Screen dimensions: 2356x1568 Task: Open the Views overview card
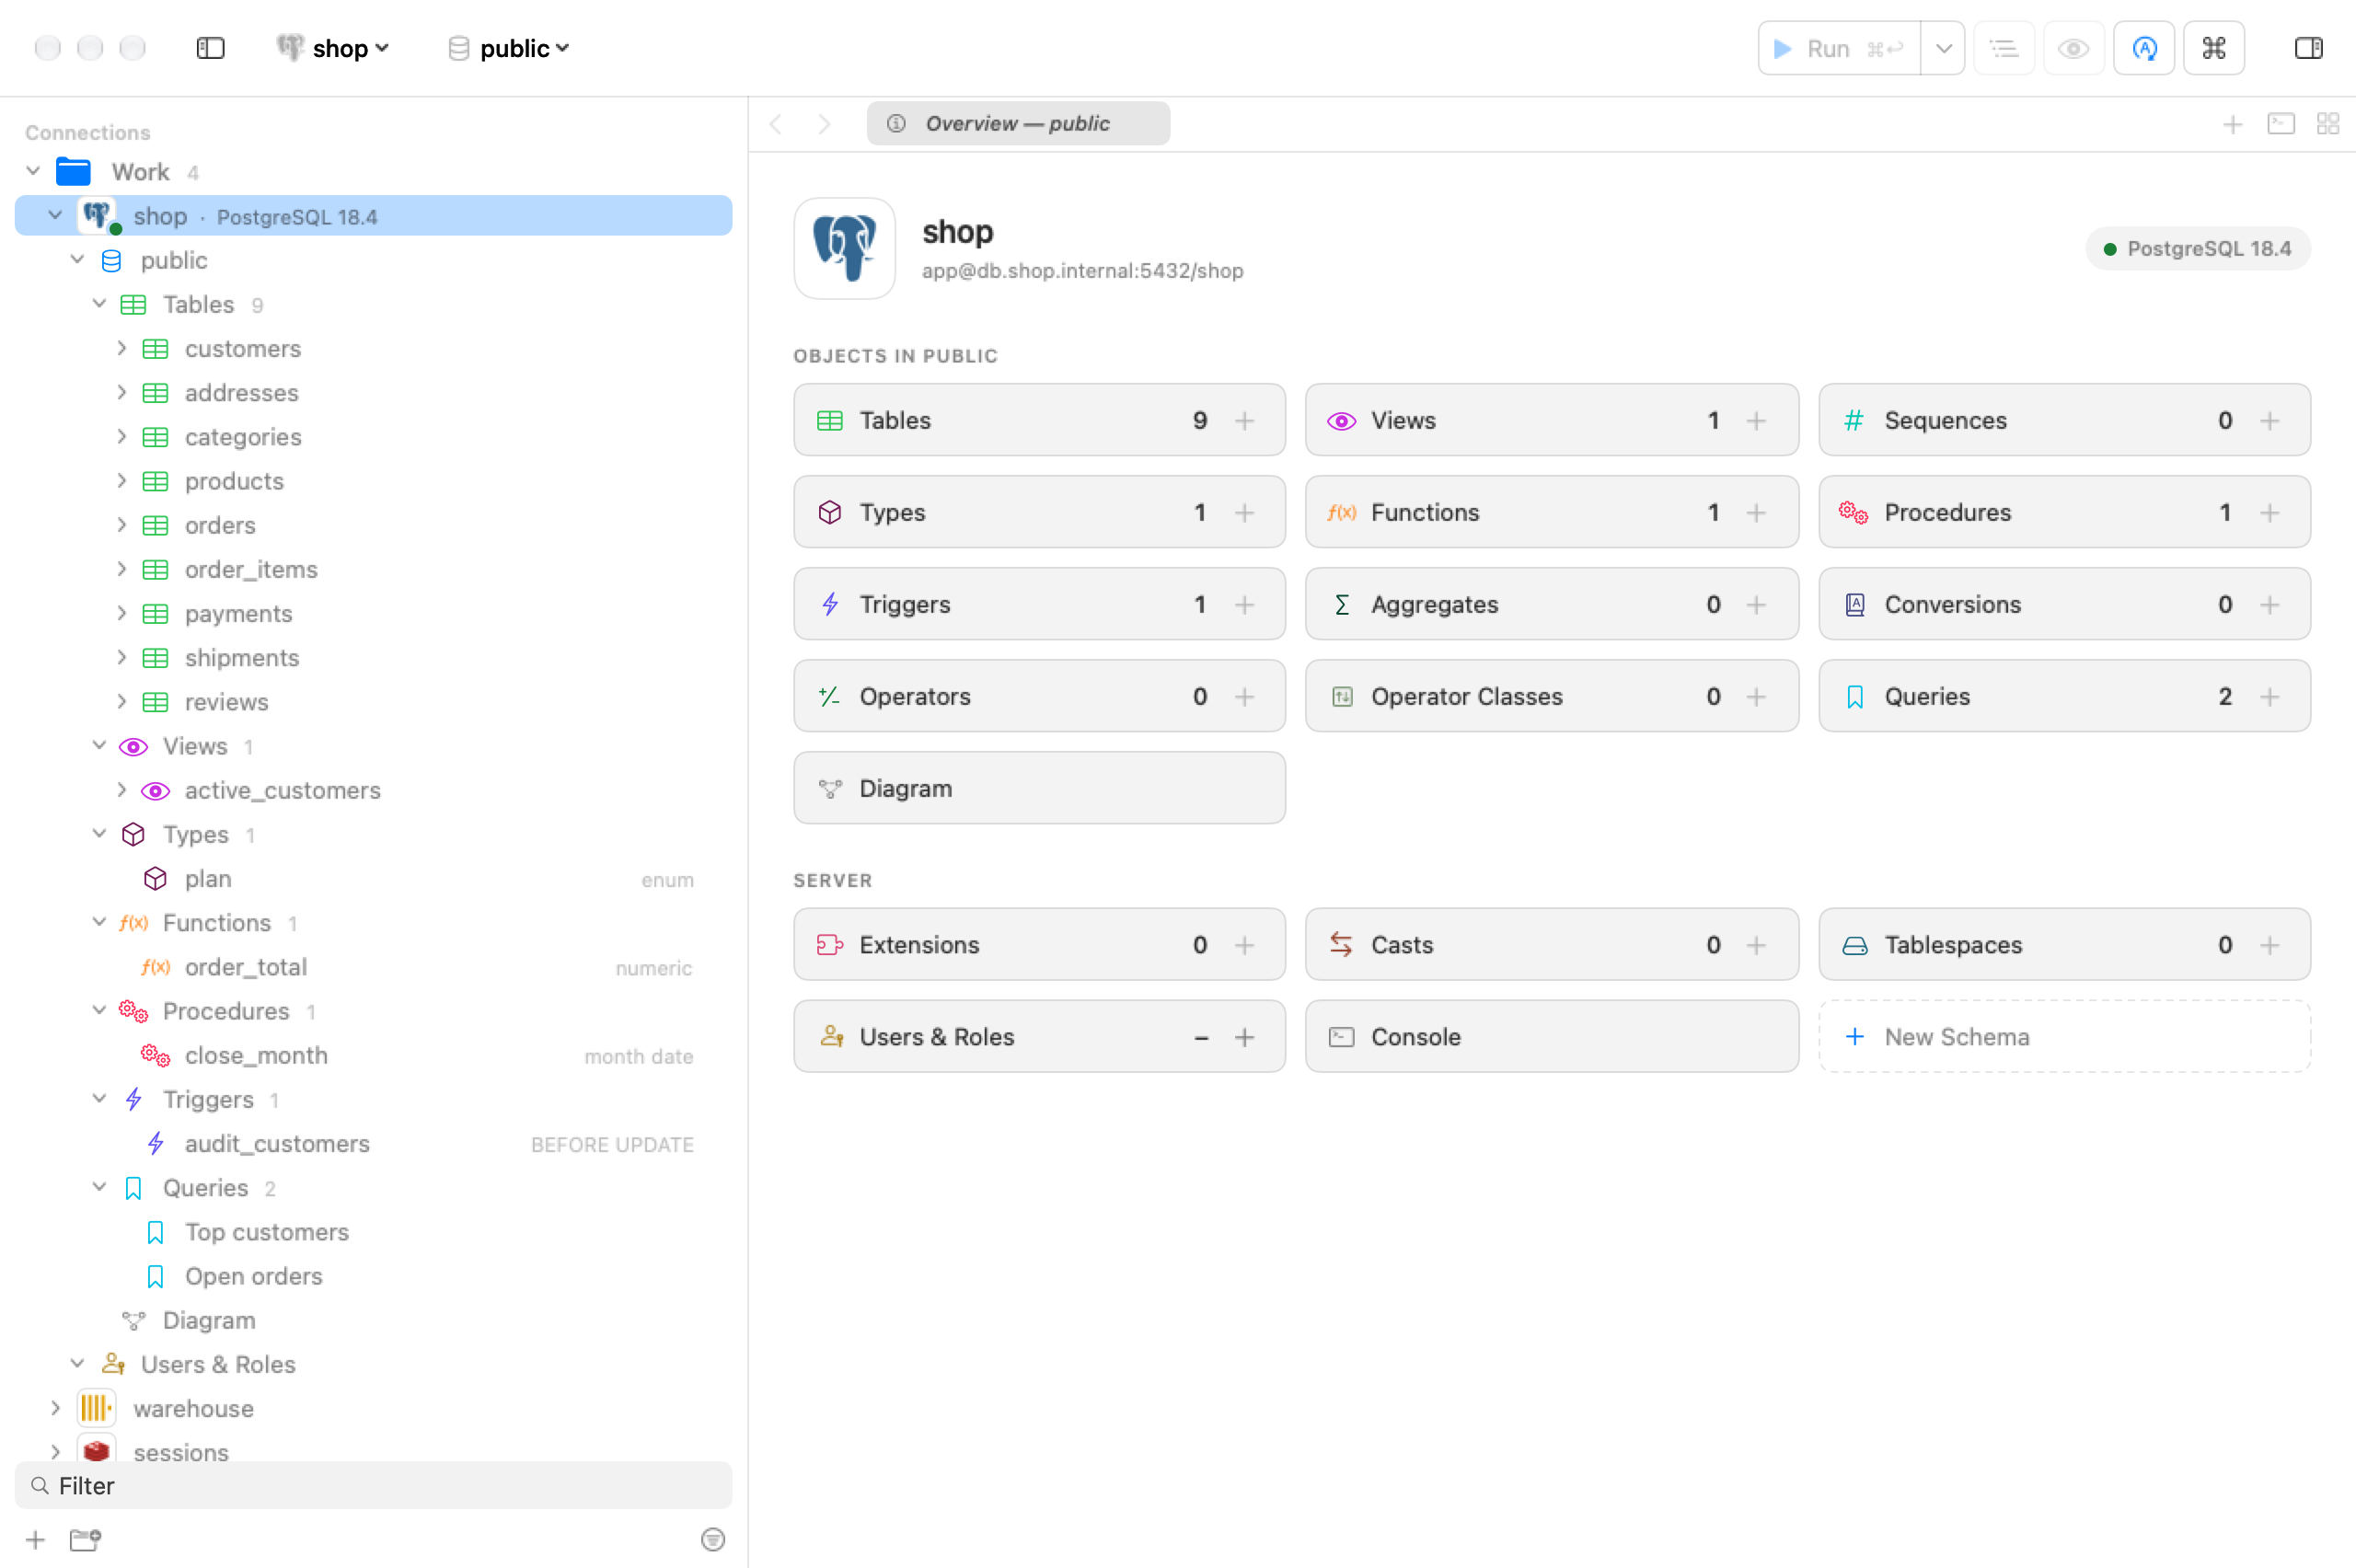tap(1551, 420)
